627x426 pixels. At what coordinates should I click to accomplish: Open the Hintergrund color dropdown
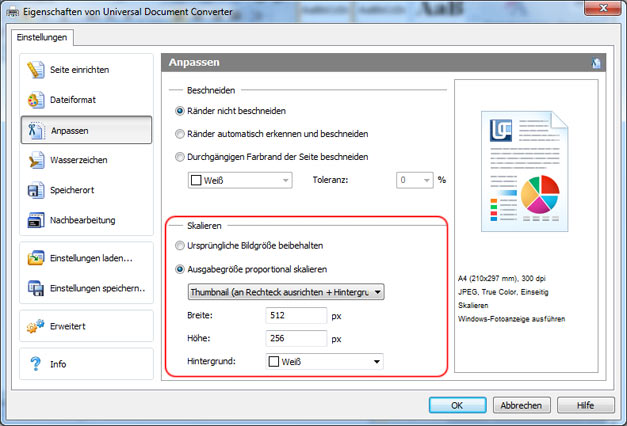[x=324, y=362]
